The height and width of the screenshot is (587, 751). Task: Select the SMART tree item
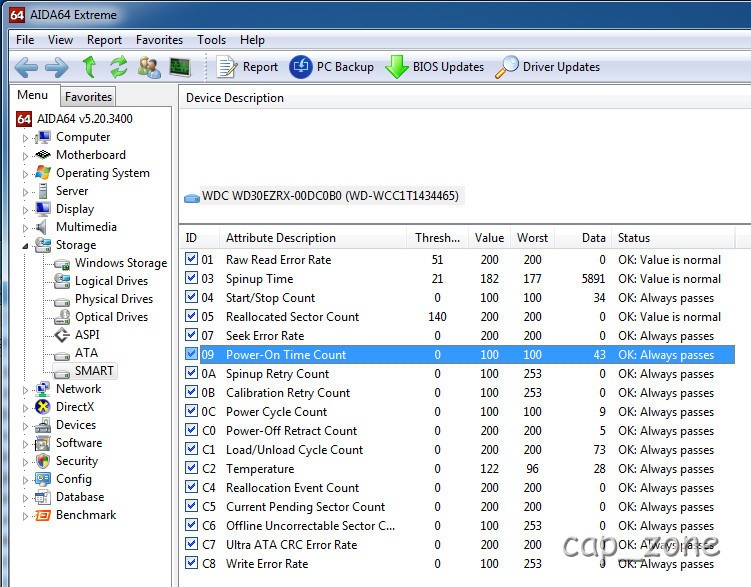[x=94, y=371]
